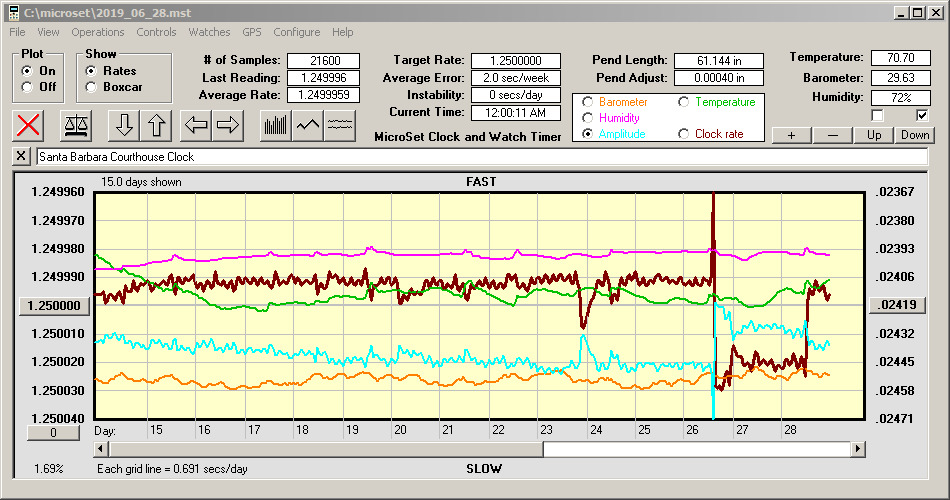
Task: Click the Down button
Action: (915, 135)
